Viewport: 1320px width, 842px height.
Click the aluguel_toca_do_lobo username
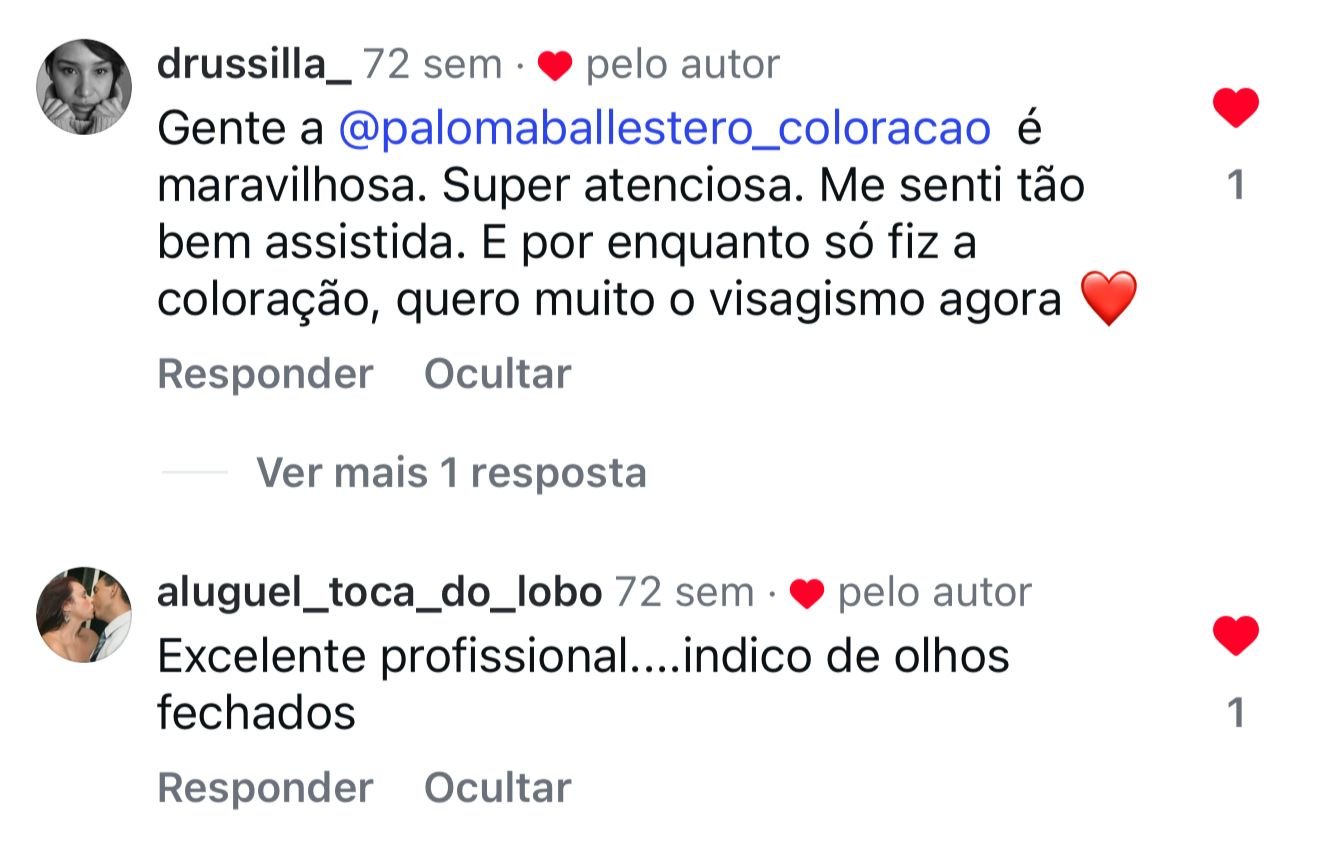[x=379, y=593]
